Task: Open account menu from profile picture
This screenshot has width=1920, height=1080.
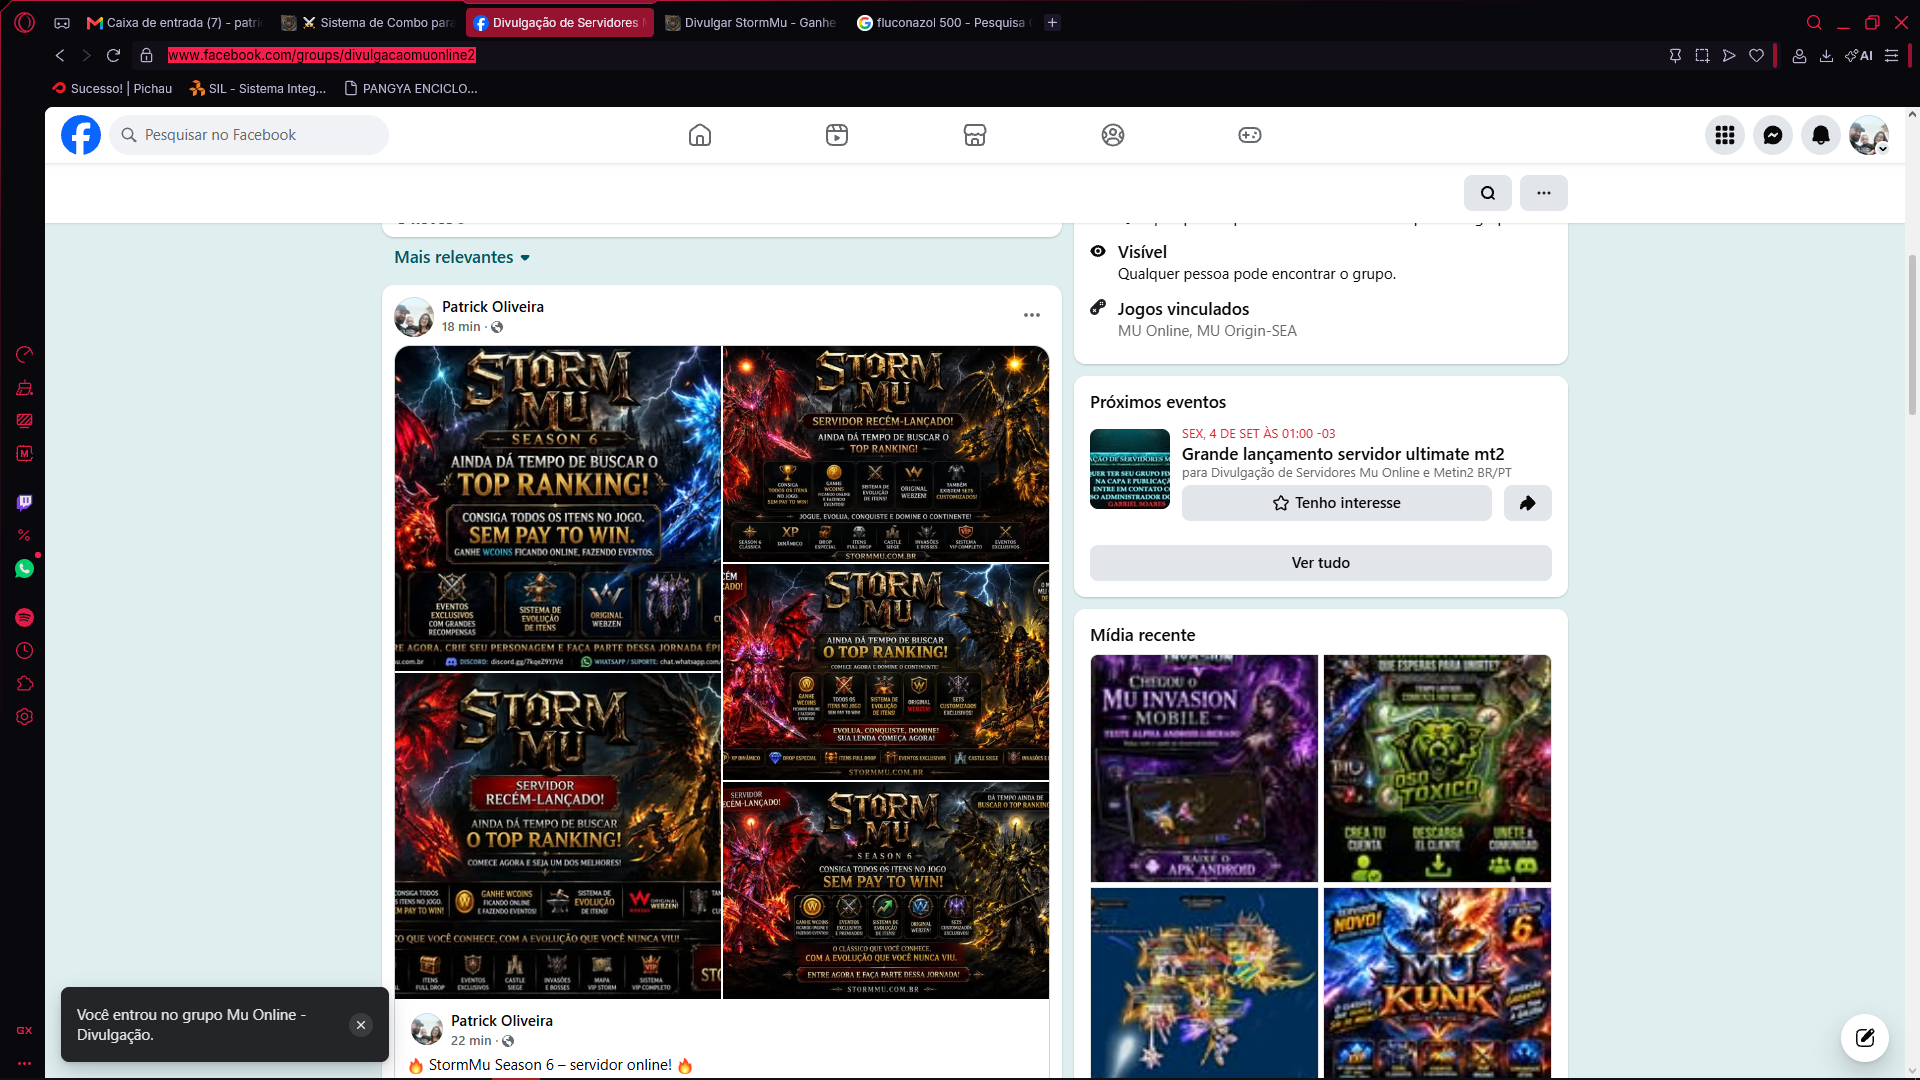Action: [x=1869, y=135]
